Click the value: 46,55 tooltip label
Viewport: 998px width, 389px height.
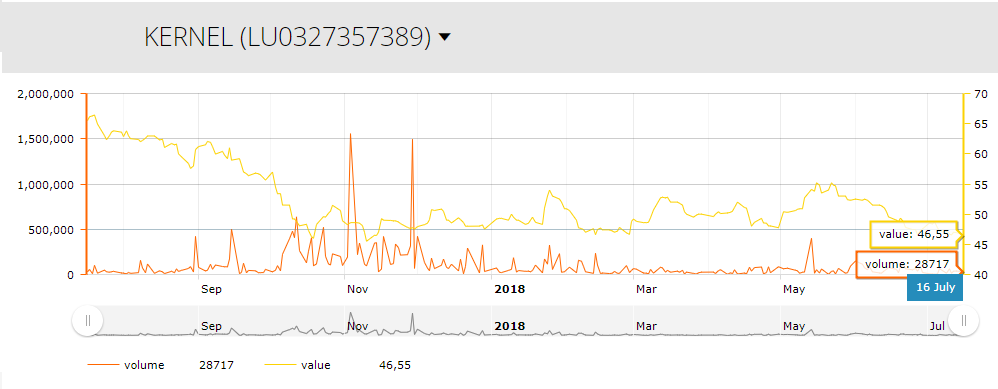click(x=914, y=234)
